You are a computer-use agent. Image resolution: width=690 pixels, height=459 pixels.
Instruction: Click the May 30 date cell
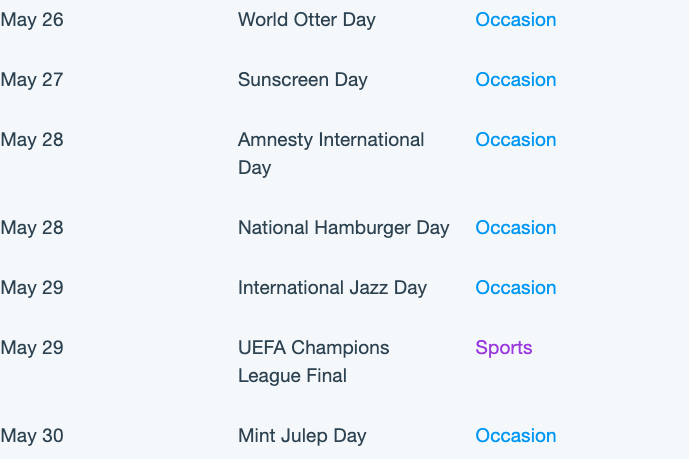click(x=32, y=436)
